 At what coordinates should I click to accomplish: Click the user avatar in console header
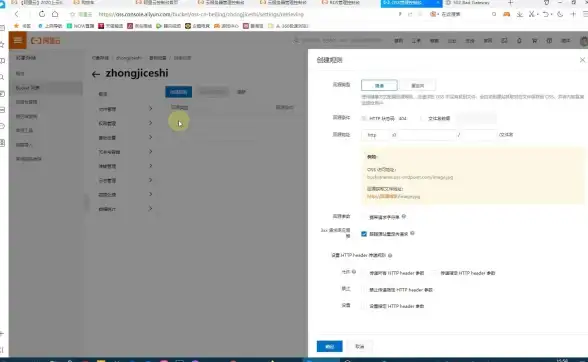[584, 41]
